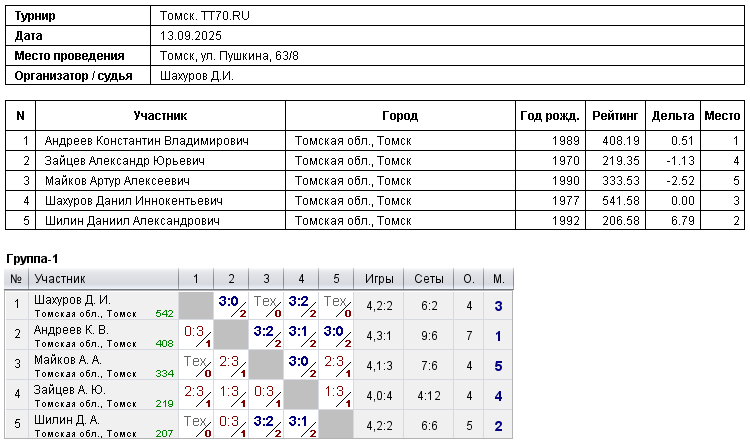Click birth year 1977
Viewport: 750px width, 444px height.
coord(565,201)
